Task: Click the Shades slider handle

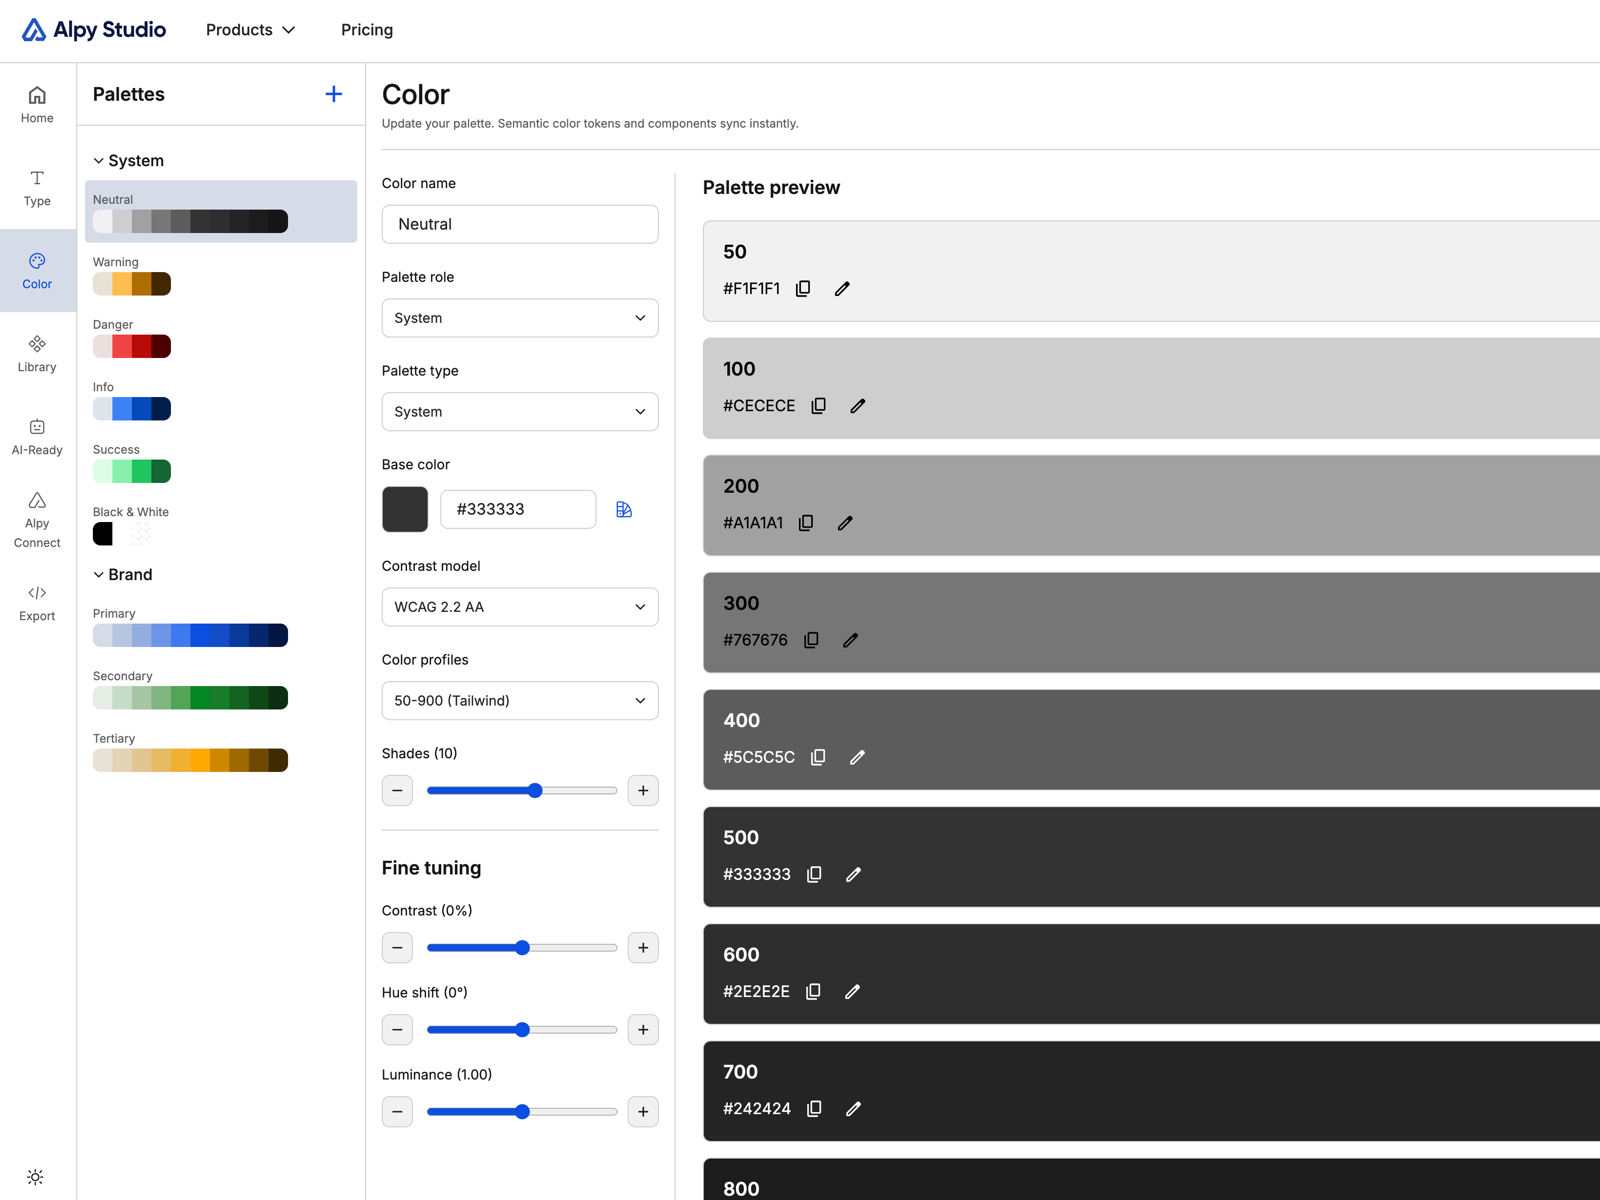Action: 535,790
